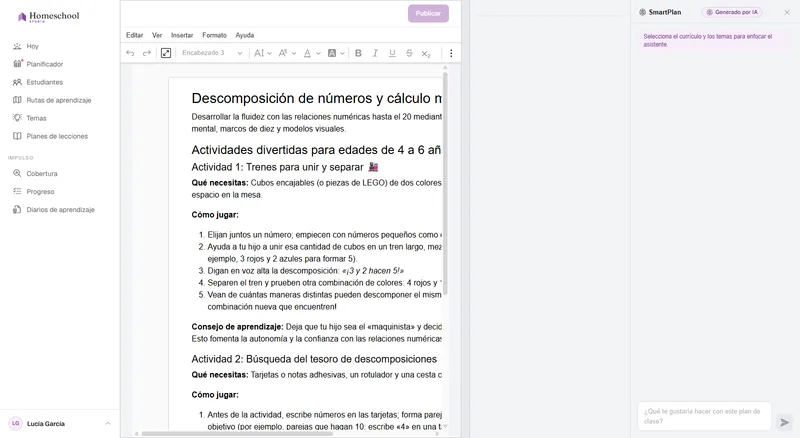This screenshot has width=800, height=438.
Task: Click the font size icon
Action: click(x=283, y=53)
